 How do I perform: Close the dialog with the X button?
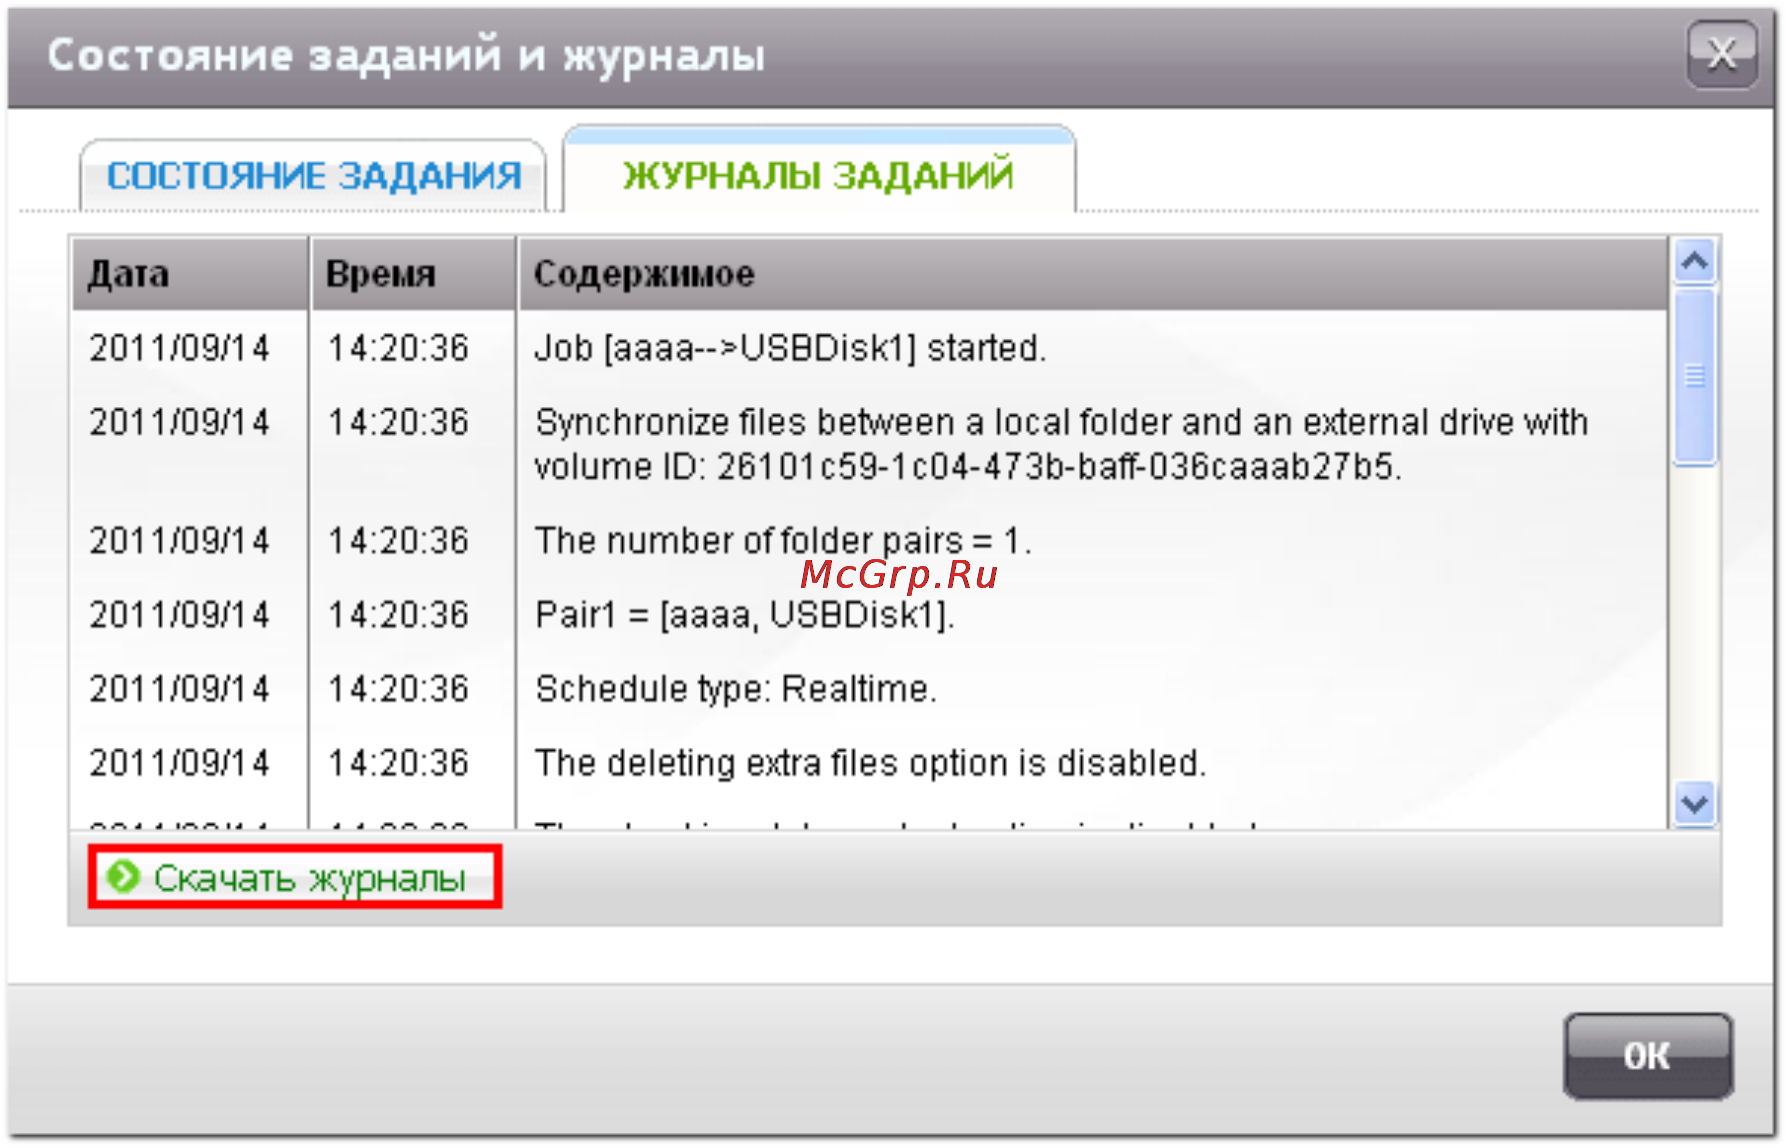(x=1722, y=54)
